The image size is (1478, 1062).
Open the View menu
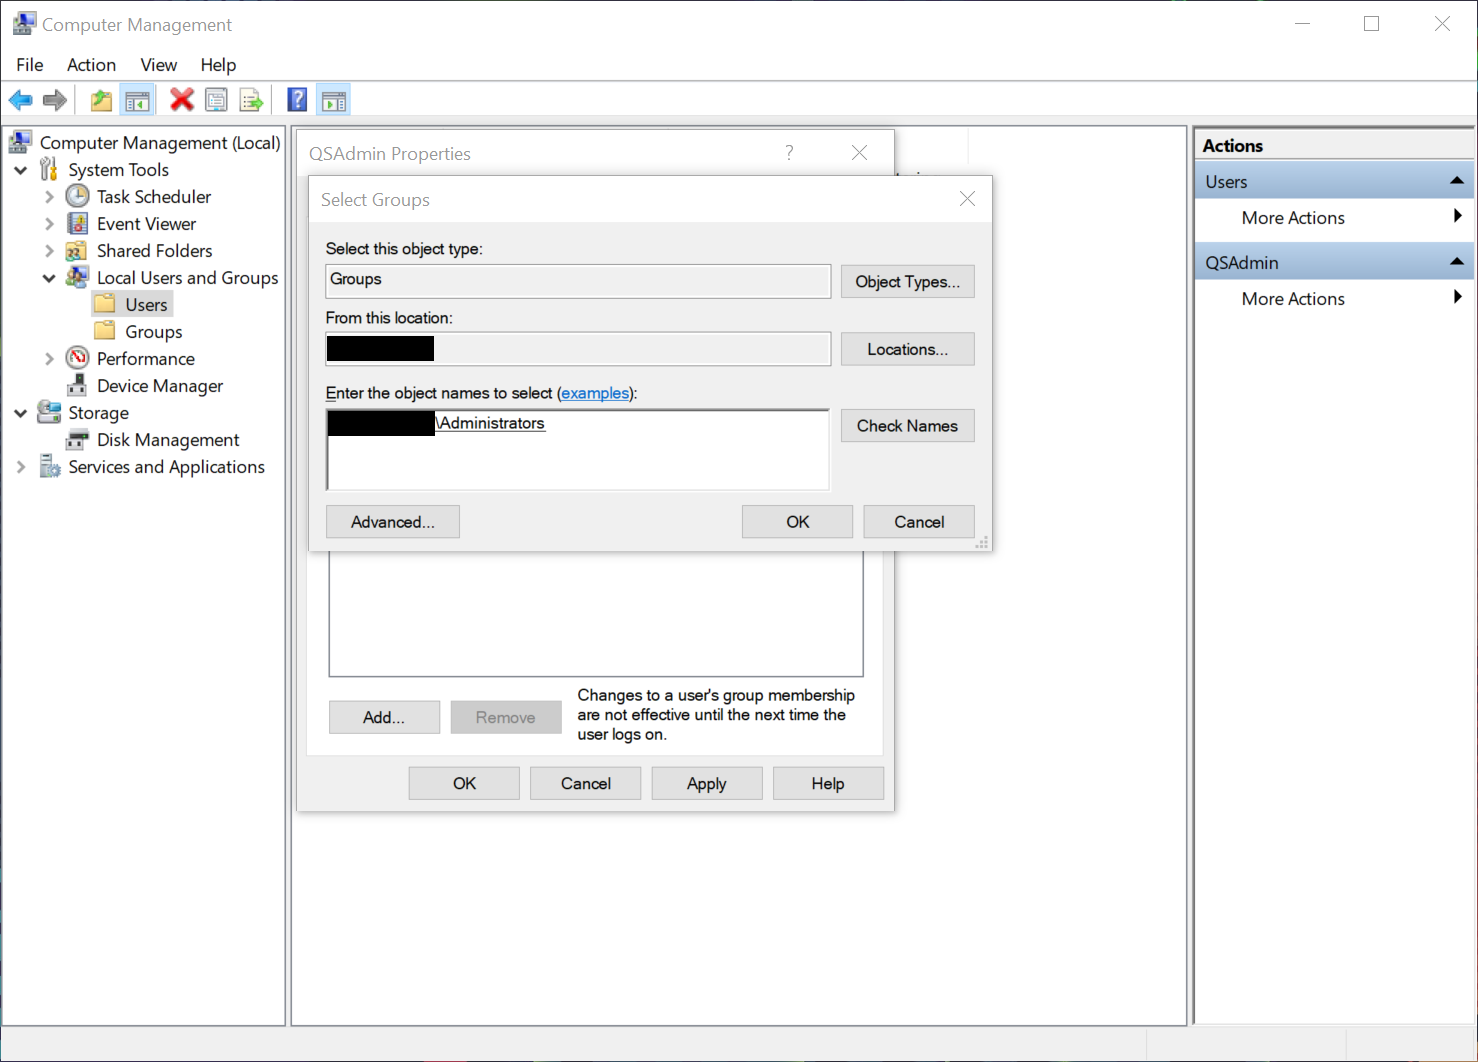click(158, 64)
